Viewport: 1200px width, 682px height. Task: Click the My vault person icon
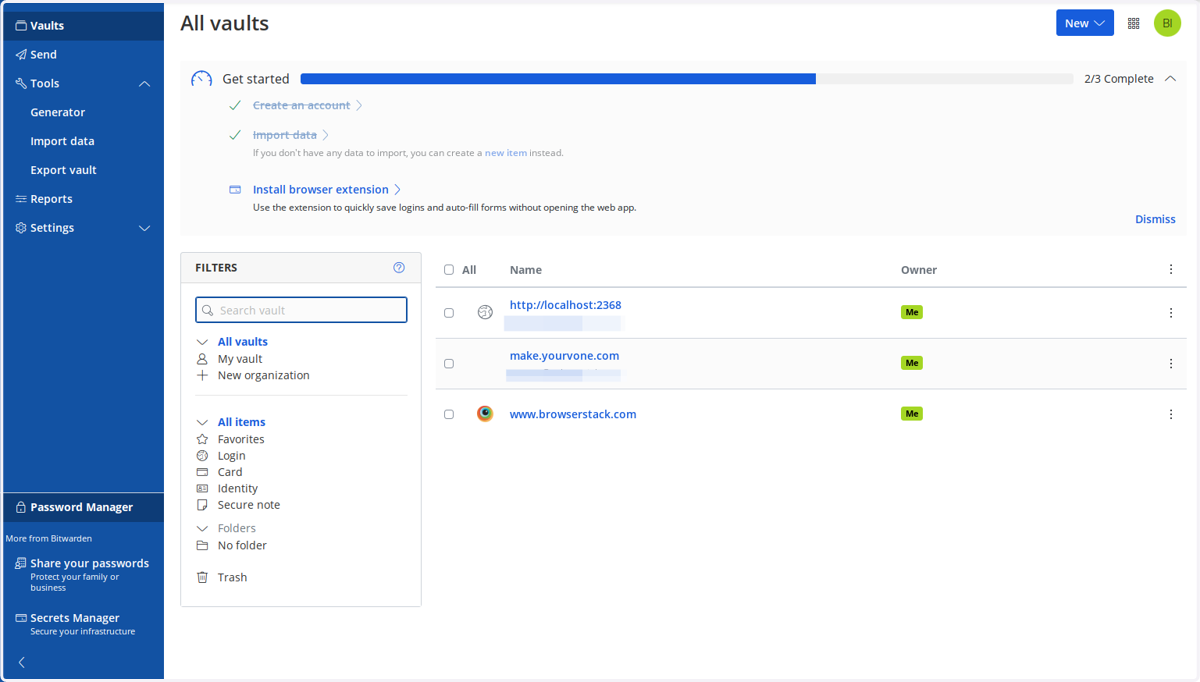pyautogui.click(x=202, y=359)
